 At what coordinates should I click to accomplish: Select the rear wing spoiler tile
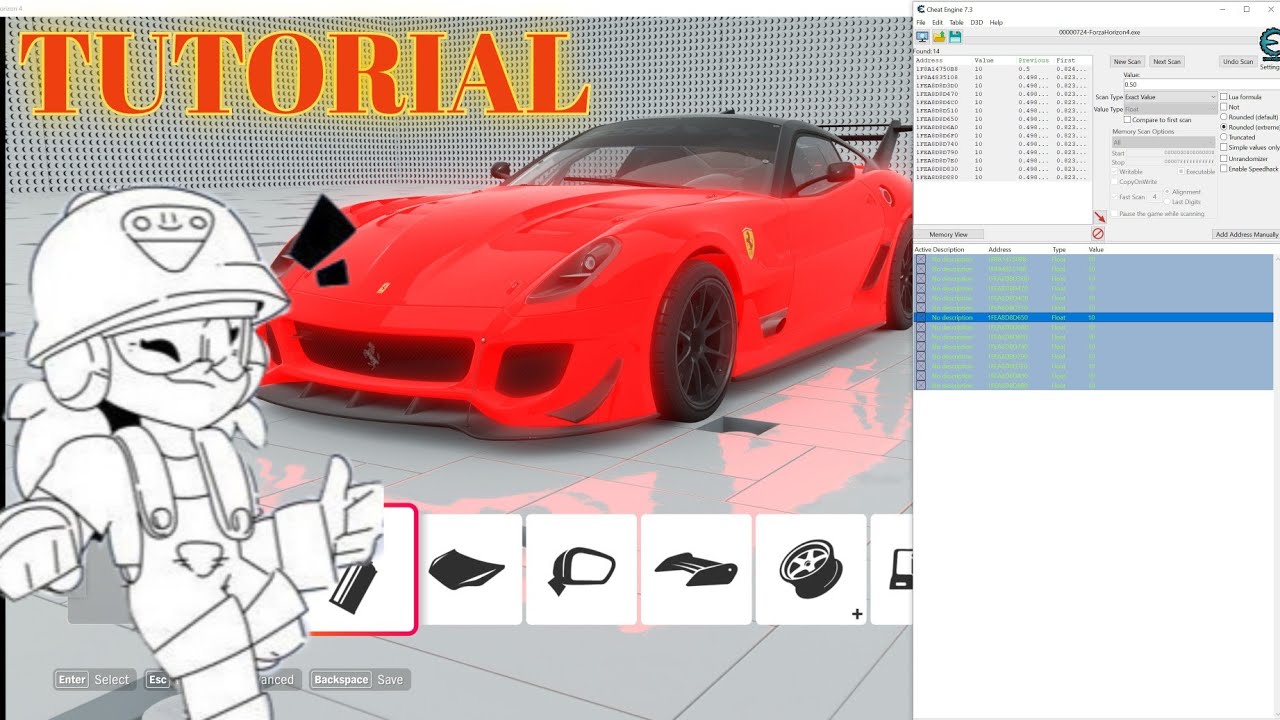coord(696,569)
